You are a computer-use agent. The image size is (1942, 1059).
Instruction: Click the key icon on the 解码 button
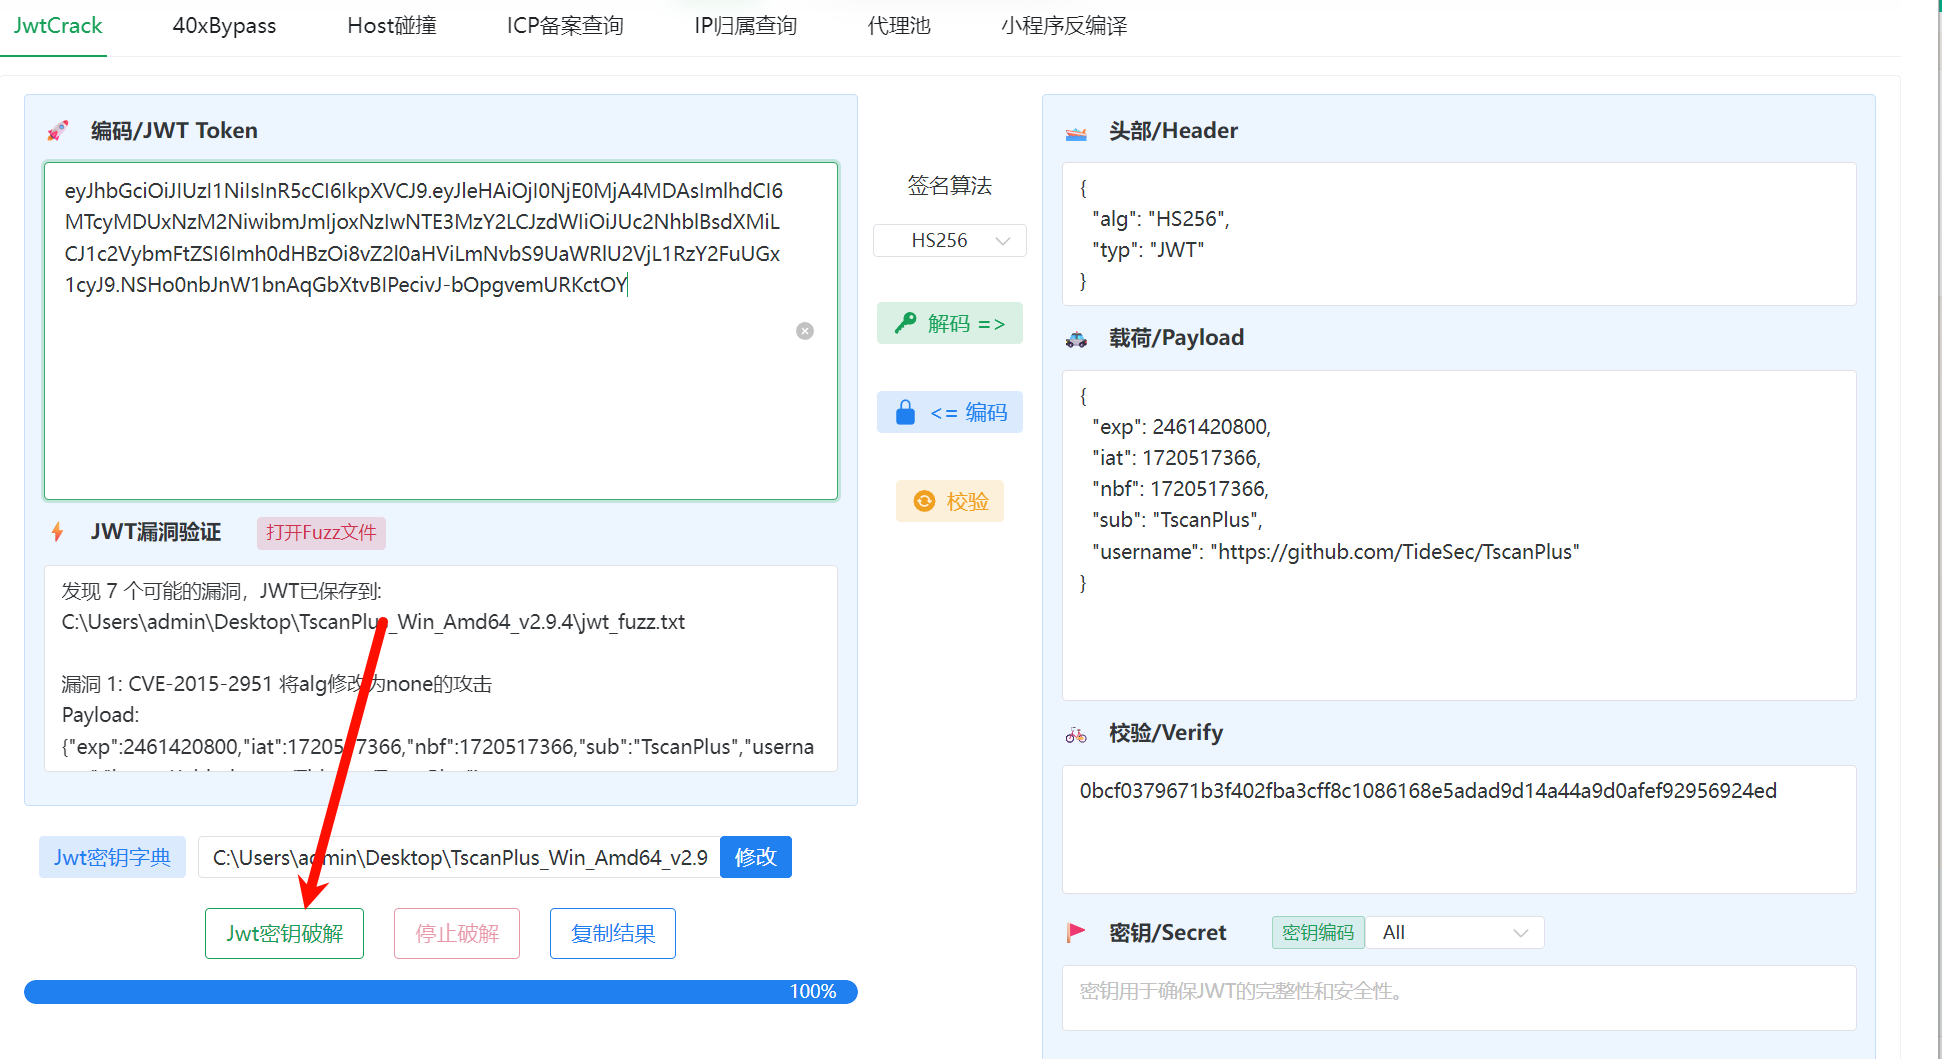click(x=905, y=323)
